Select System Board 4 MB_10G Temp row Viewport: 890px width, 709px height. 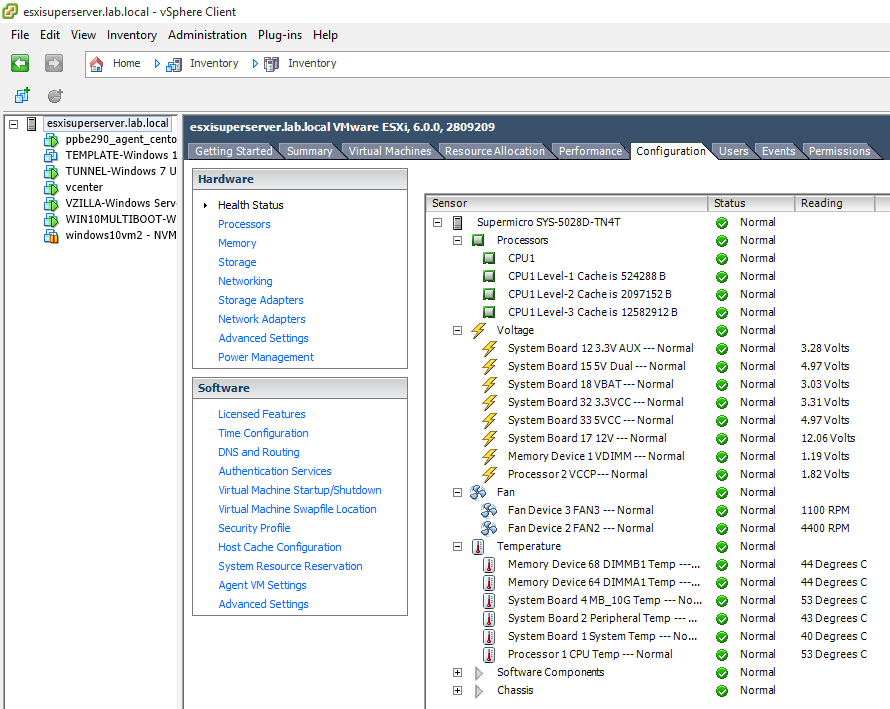pos(604,601)
